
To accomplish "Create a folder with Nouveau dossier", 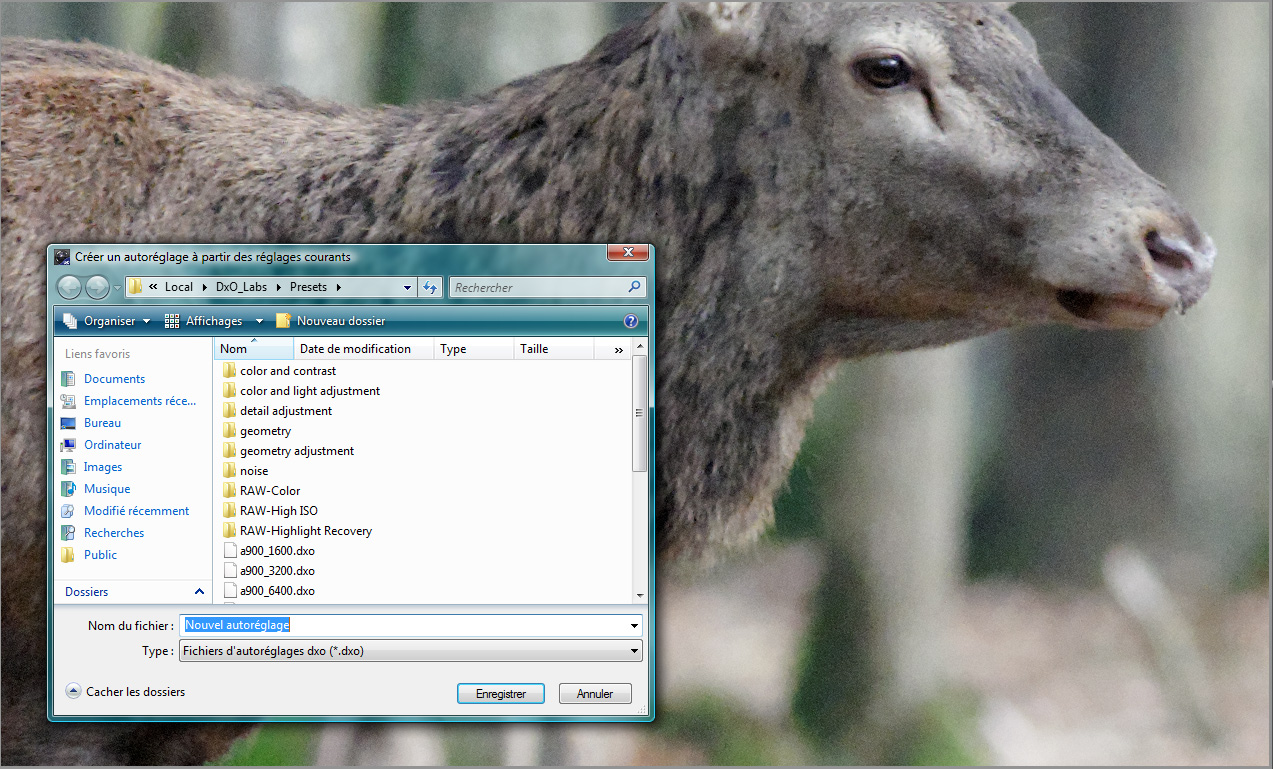I will (x=331, y=321).
